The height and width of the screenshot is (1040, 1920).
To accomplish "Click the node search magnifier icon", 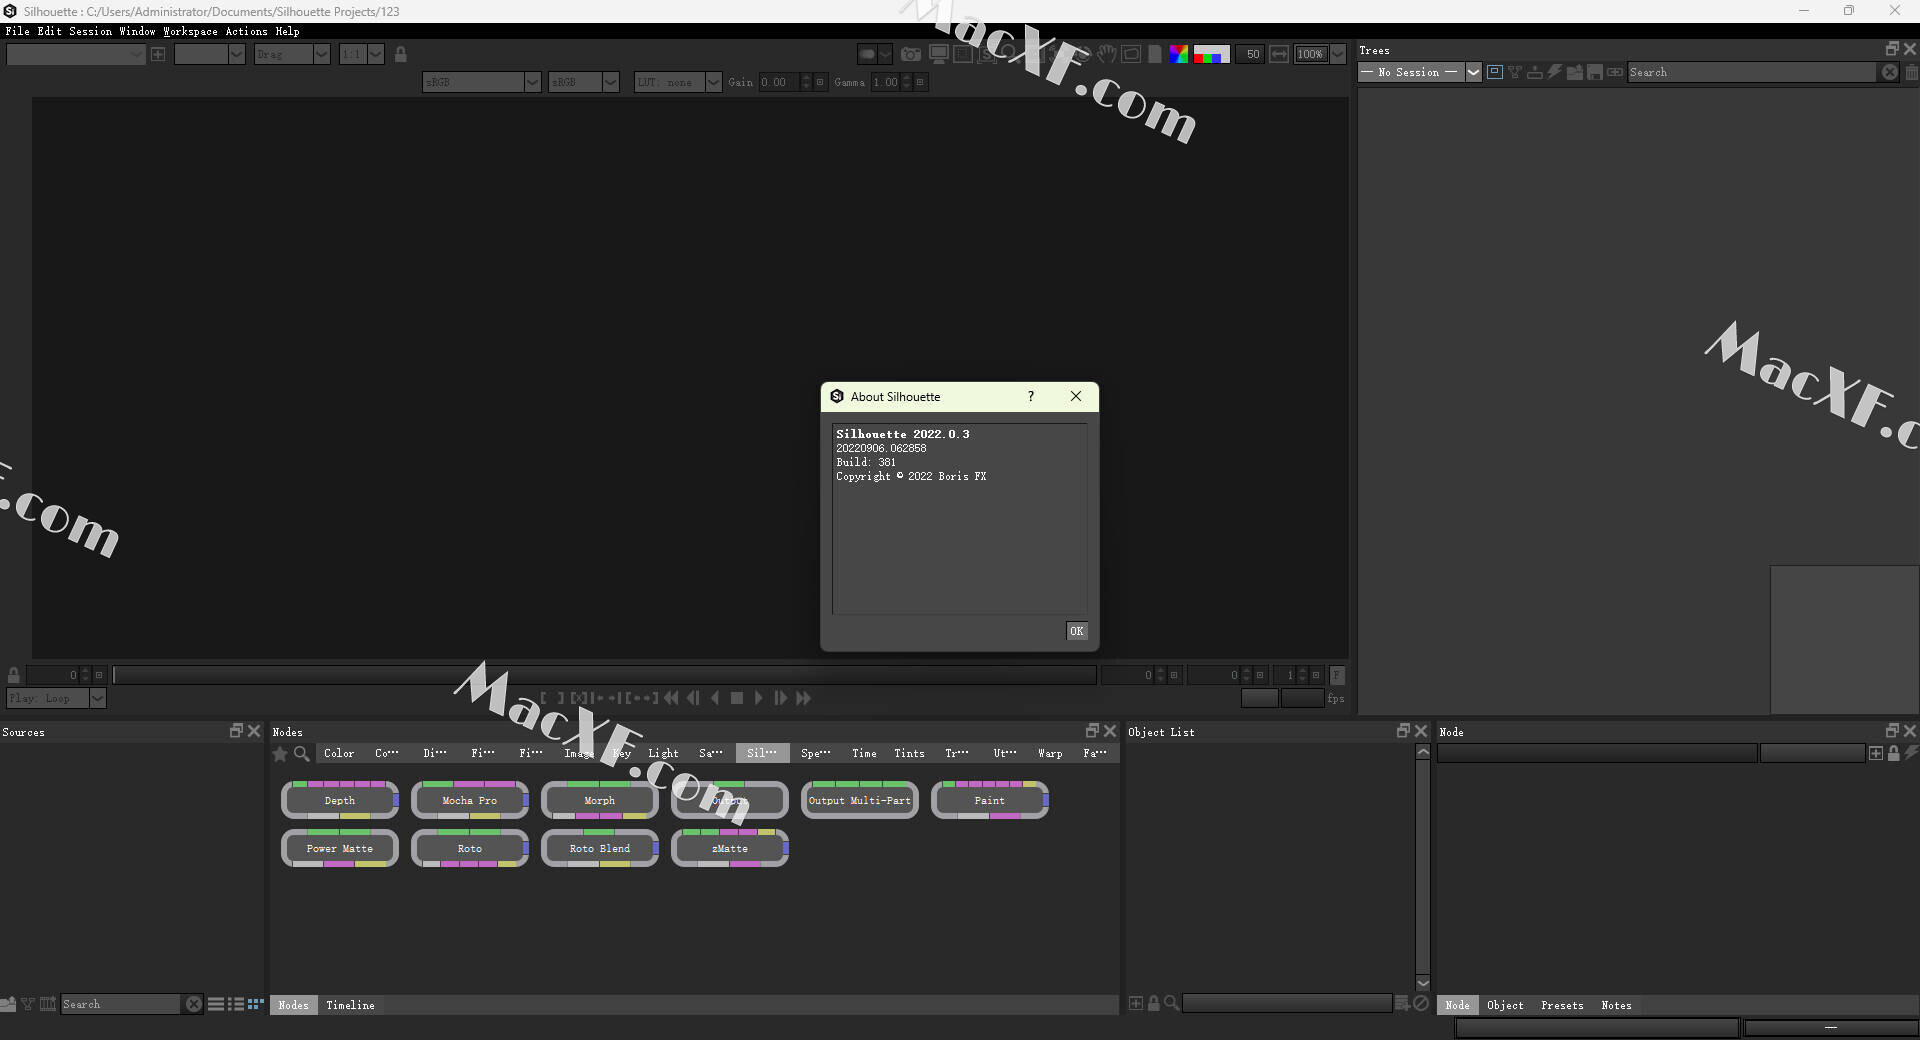I will pos(301,753).
